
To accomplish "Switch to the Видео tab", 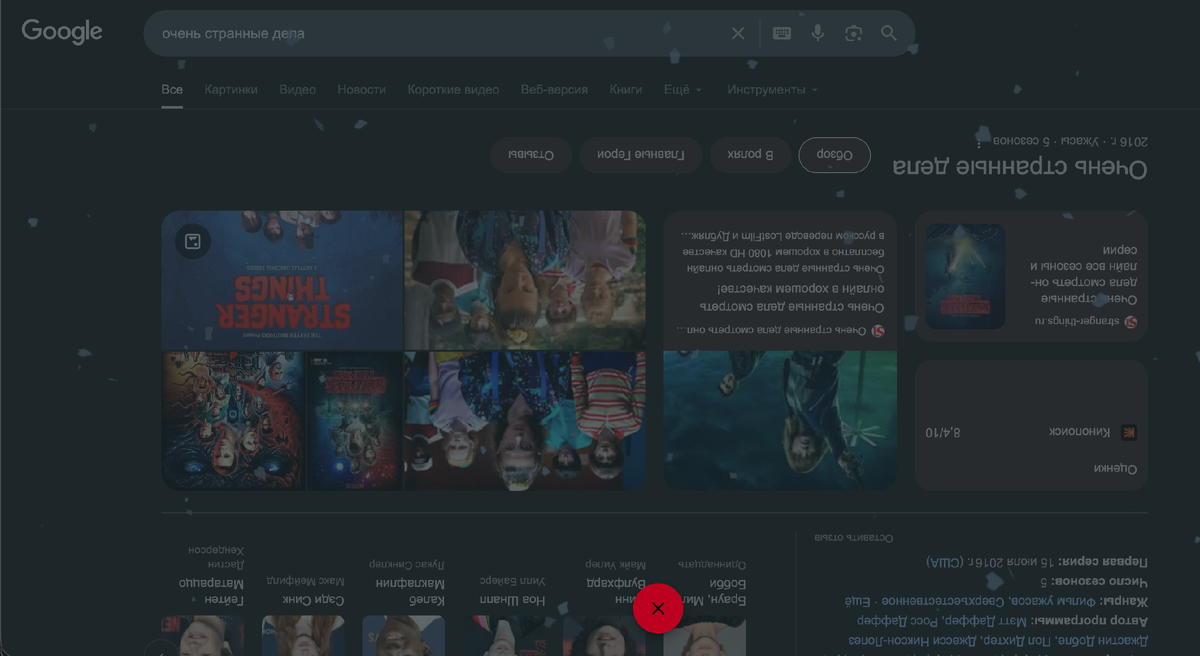I will click(298, 89).
